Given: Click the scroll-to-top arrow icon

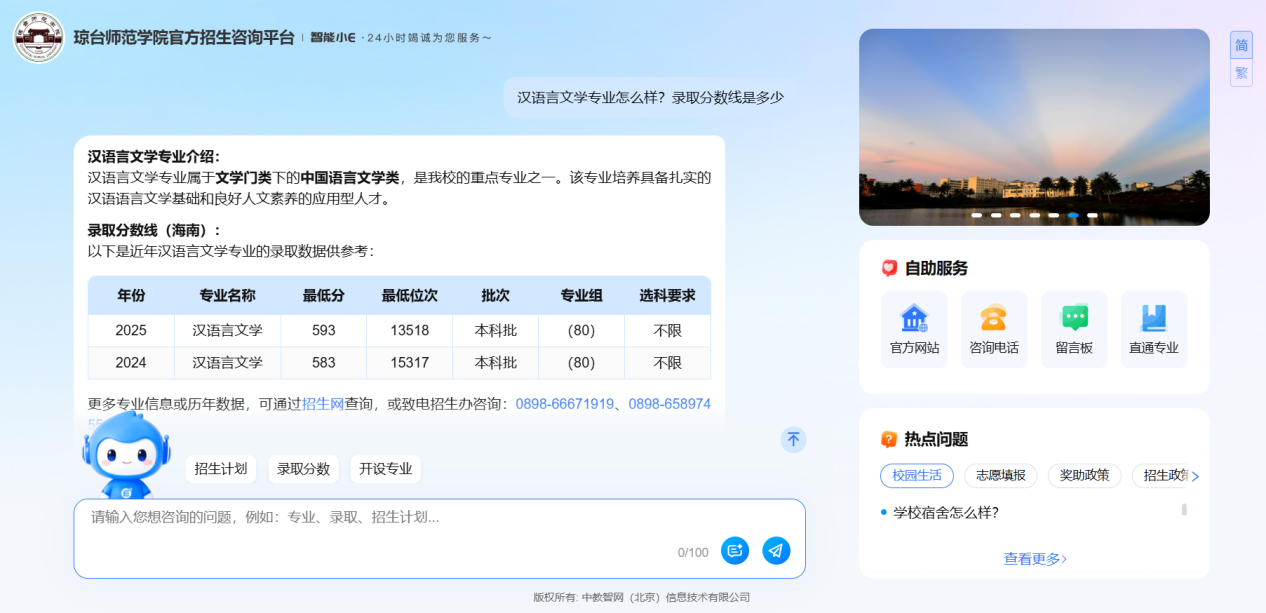Looking at the screenshot, I should 793,439.
